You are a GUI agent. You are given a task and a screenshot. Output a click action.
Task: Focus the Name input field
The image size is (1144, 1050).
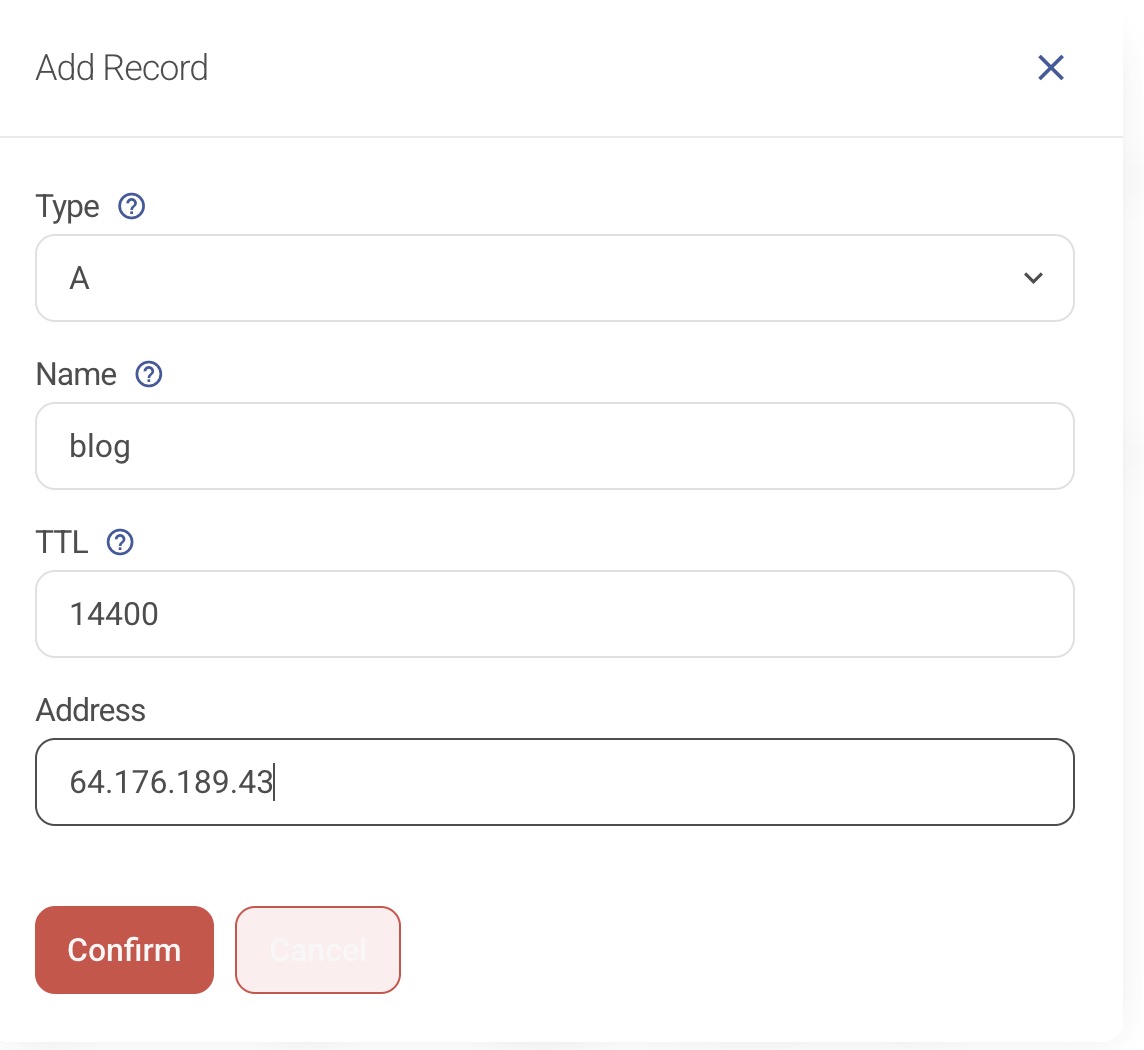554,446
